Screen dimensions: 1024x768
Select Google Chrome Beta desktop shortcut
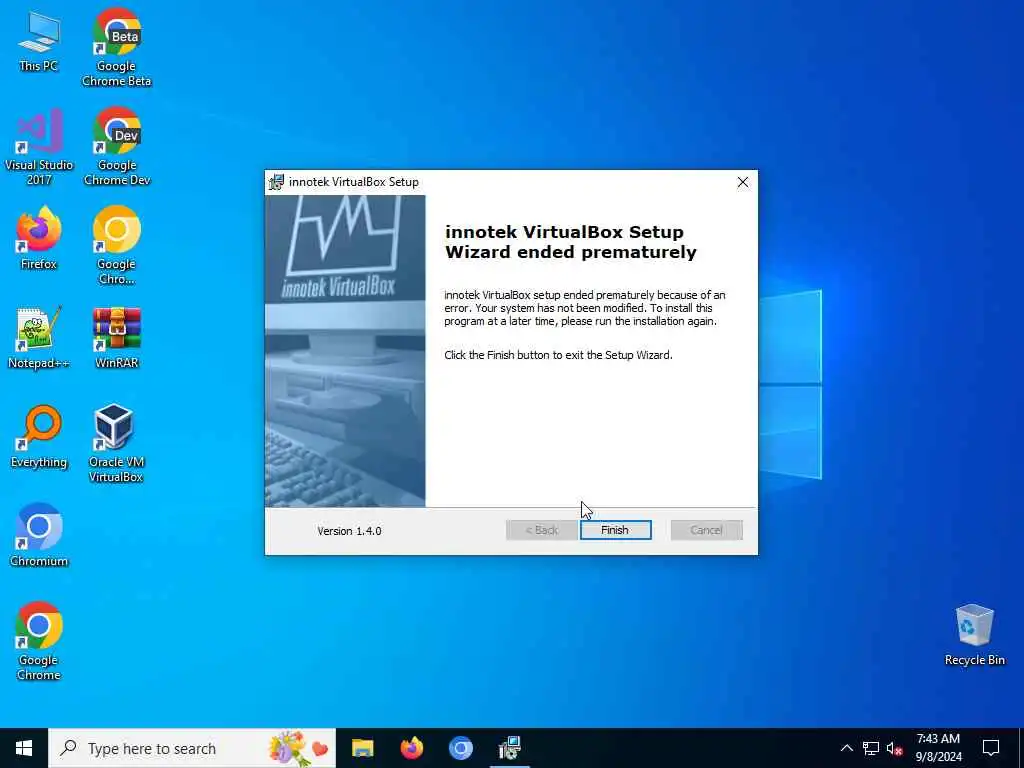(x=117, y=47)
